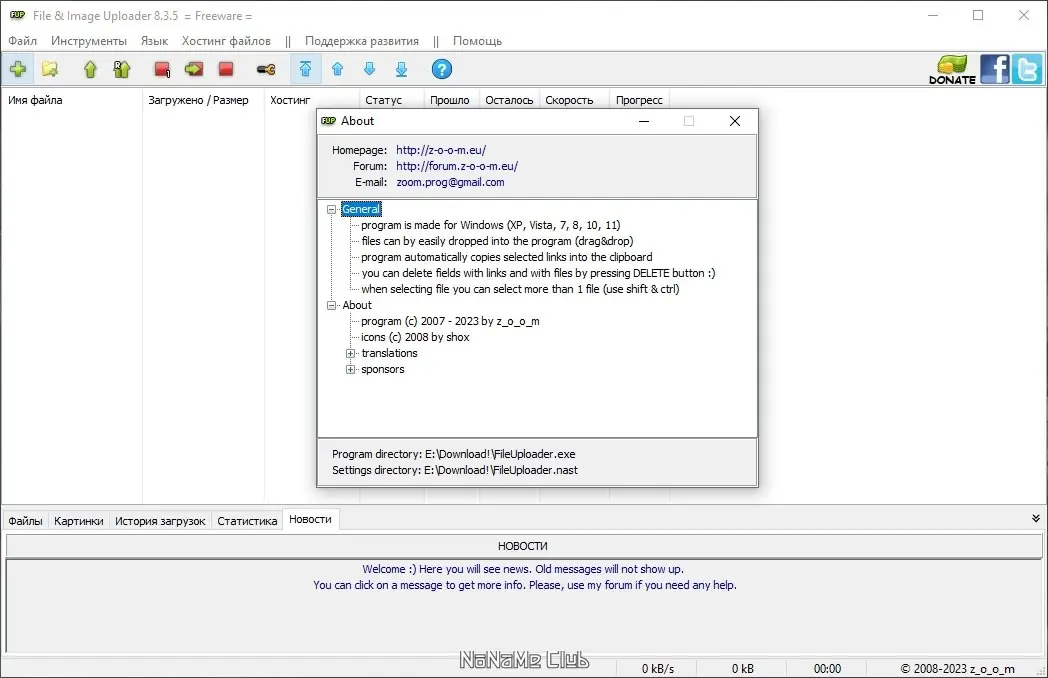
Task: Click the red stop square toolbar icon
Action: (226, 69)
